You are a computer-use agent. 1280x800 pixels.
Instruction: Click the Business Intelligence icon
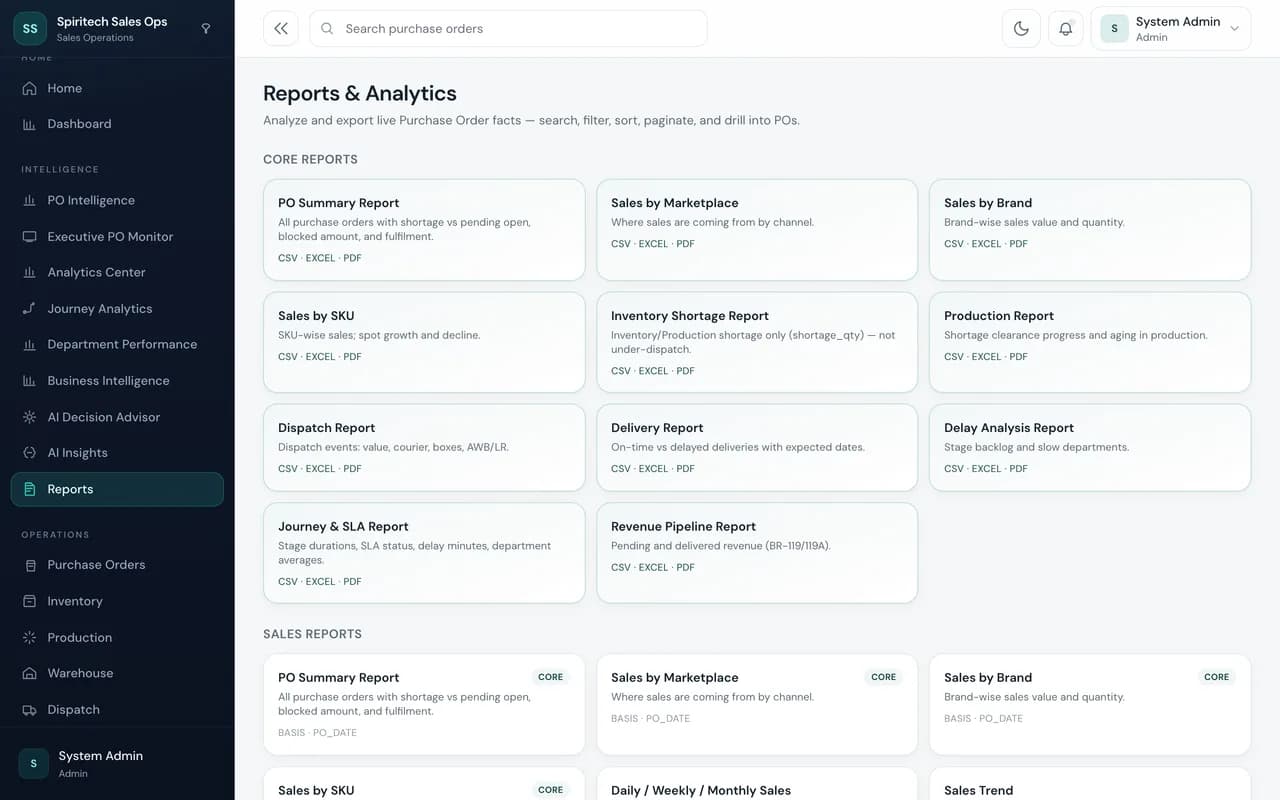(29, 381)
